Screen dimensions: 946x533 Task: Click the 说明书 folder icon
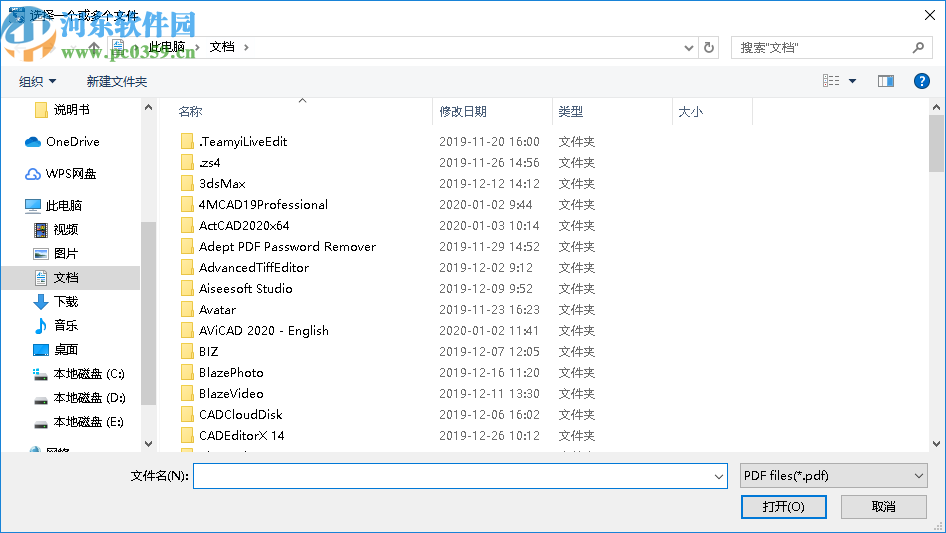pos(41,110)
